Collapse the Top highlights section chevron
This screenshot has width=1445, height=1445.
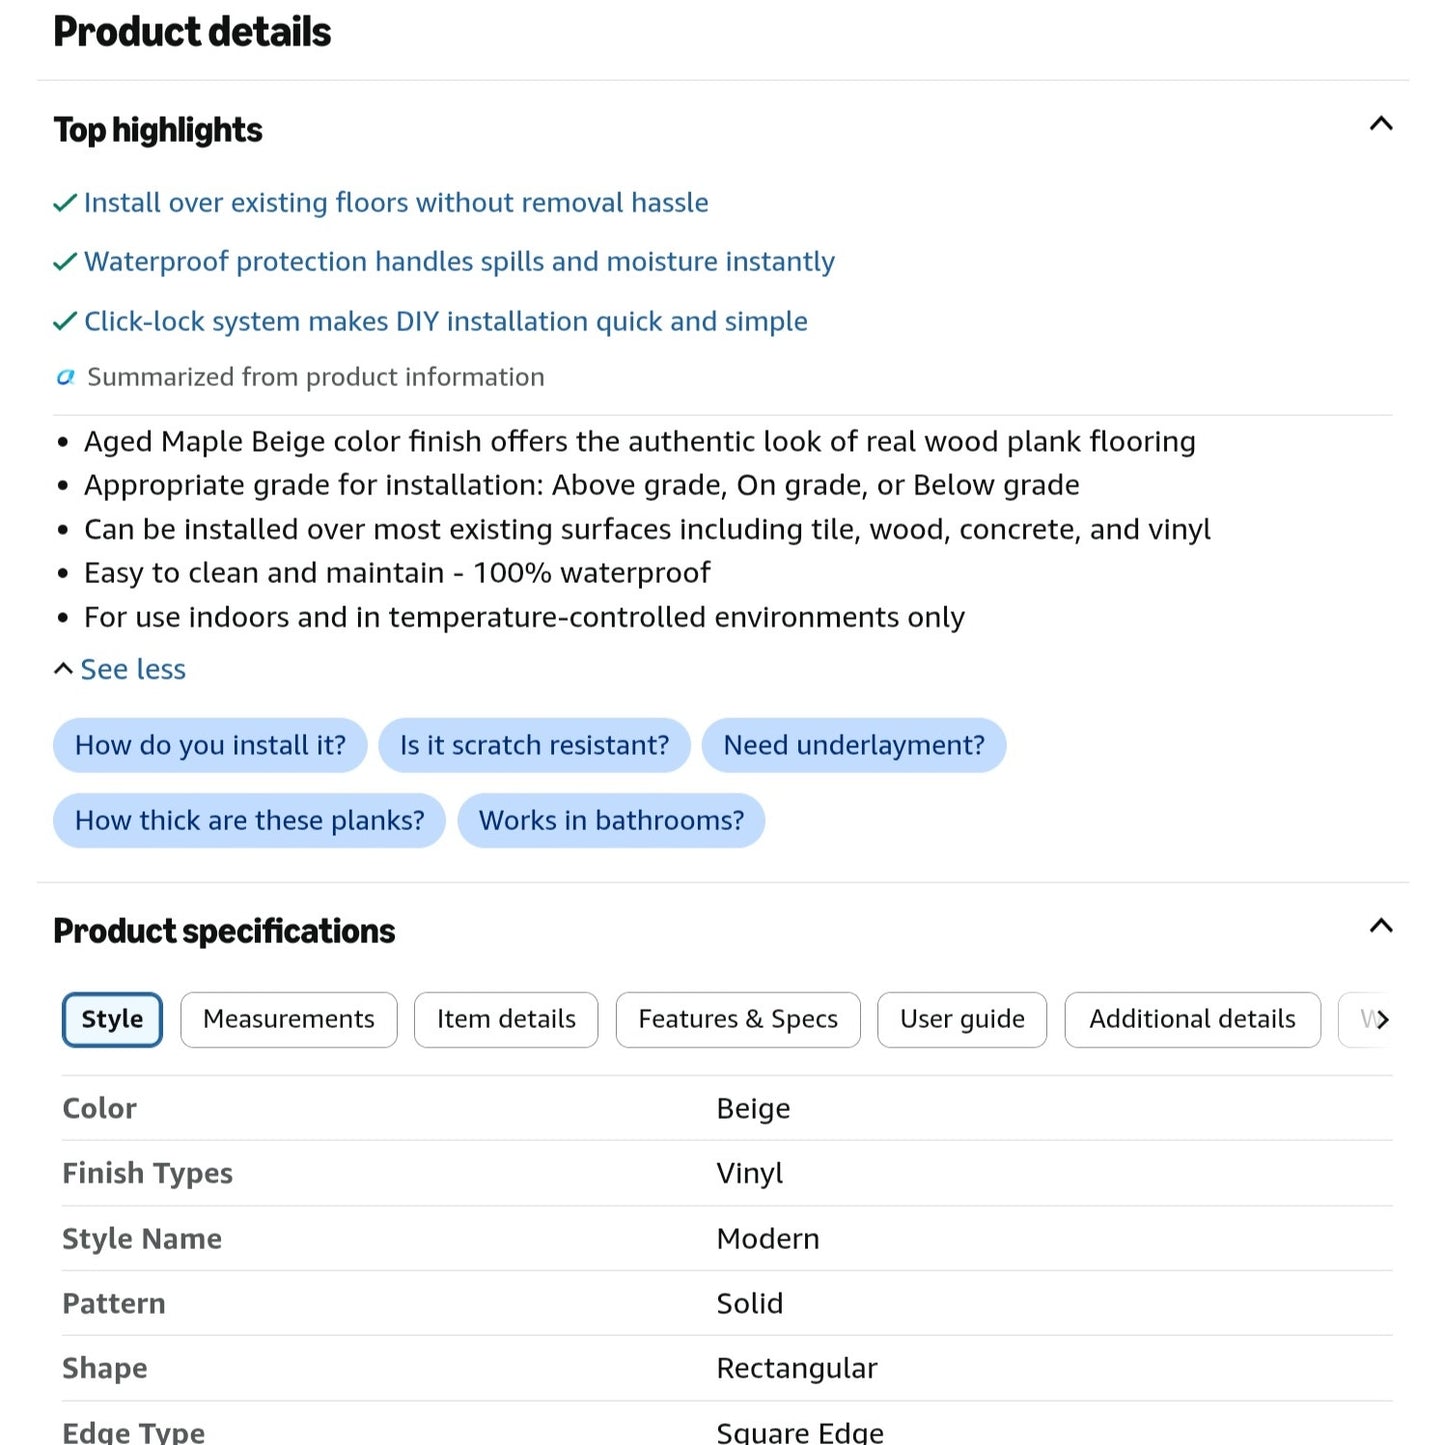[1380, 124]
